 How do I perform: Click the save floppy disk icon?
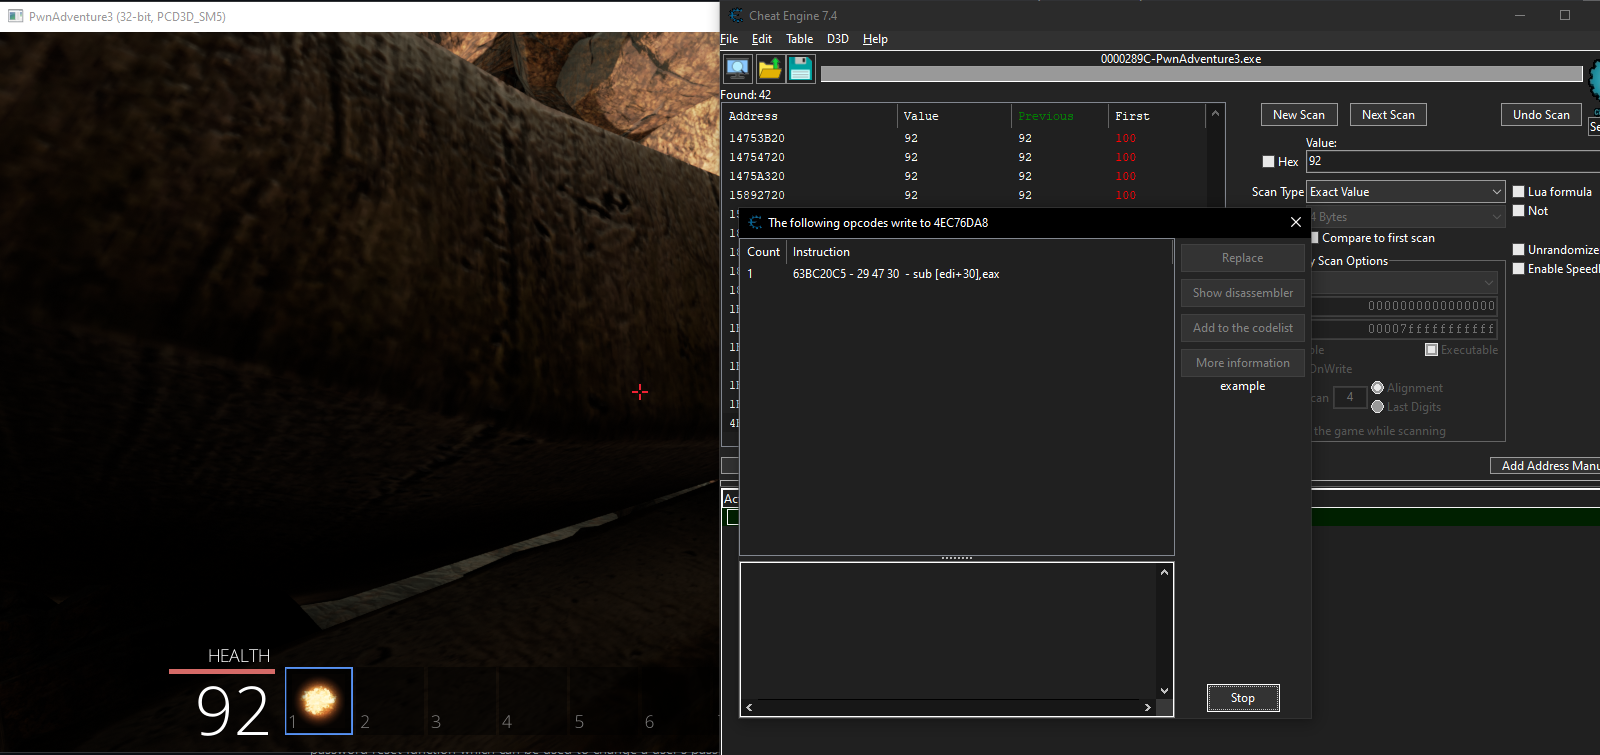pyautogui.click(x=801, y=69)
